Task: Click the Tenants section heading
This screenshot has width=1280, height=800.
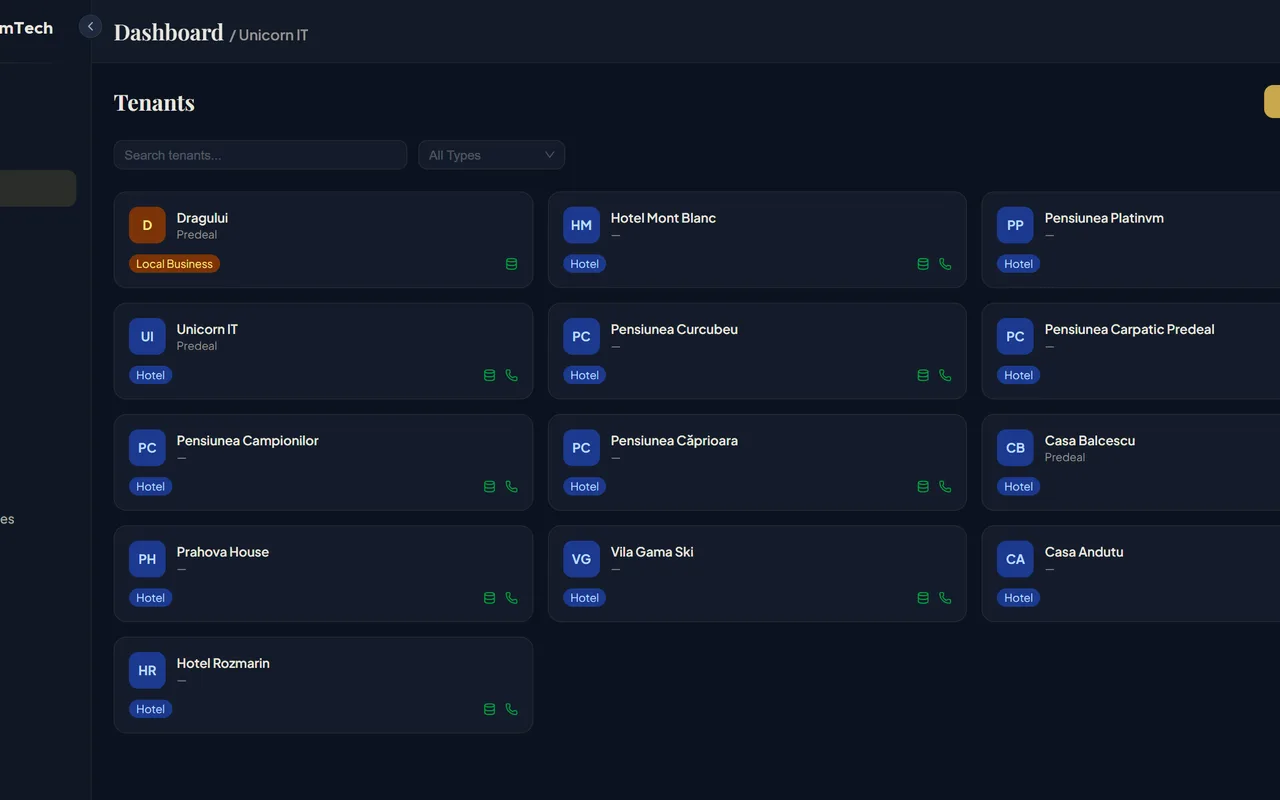Action: 154,102
